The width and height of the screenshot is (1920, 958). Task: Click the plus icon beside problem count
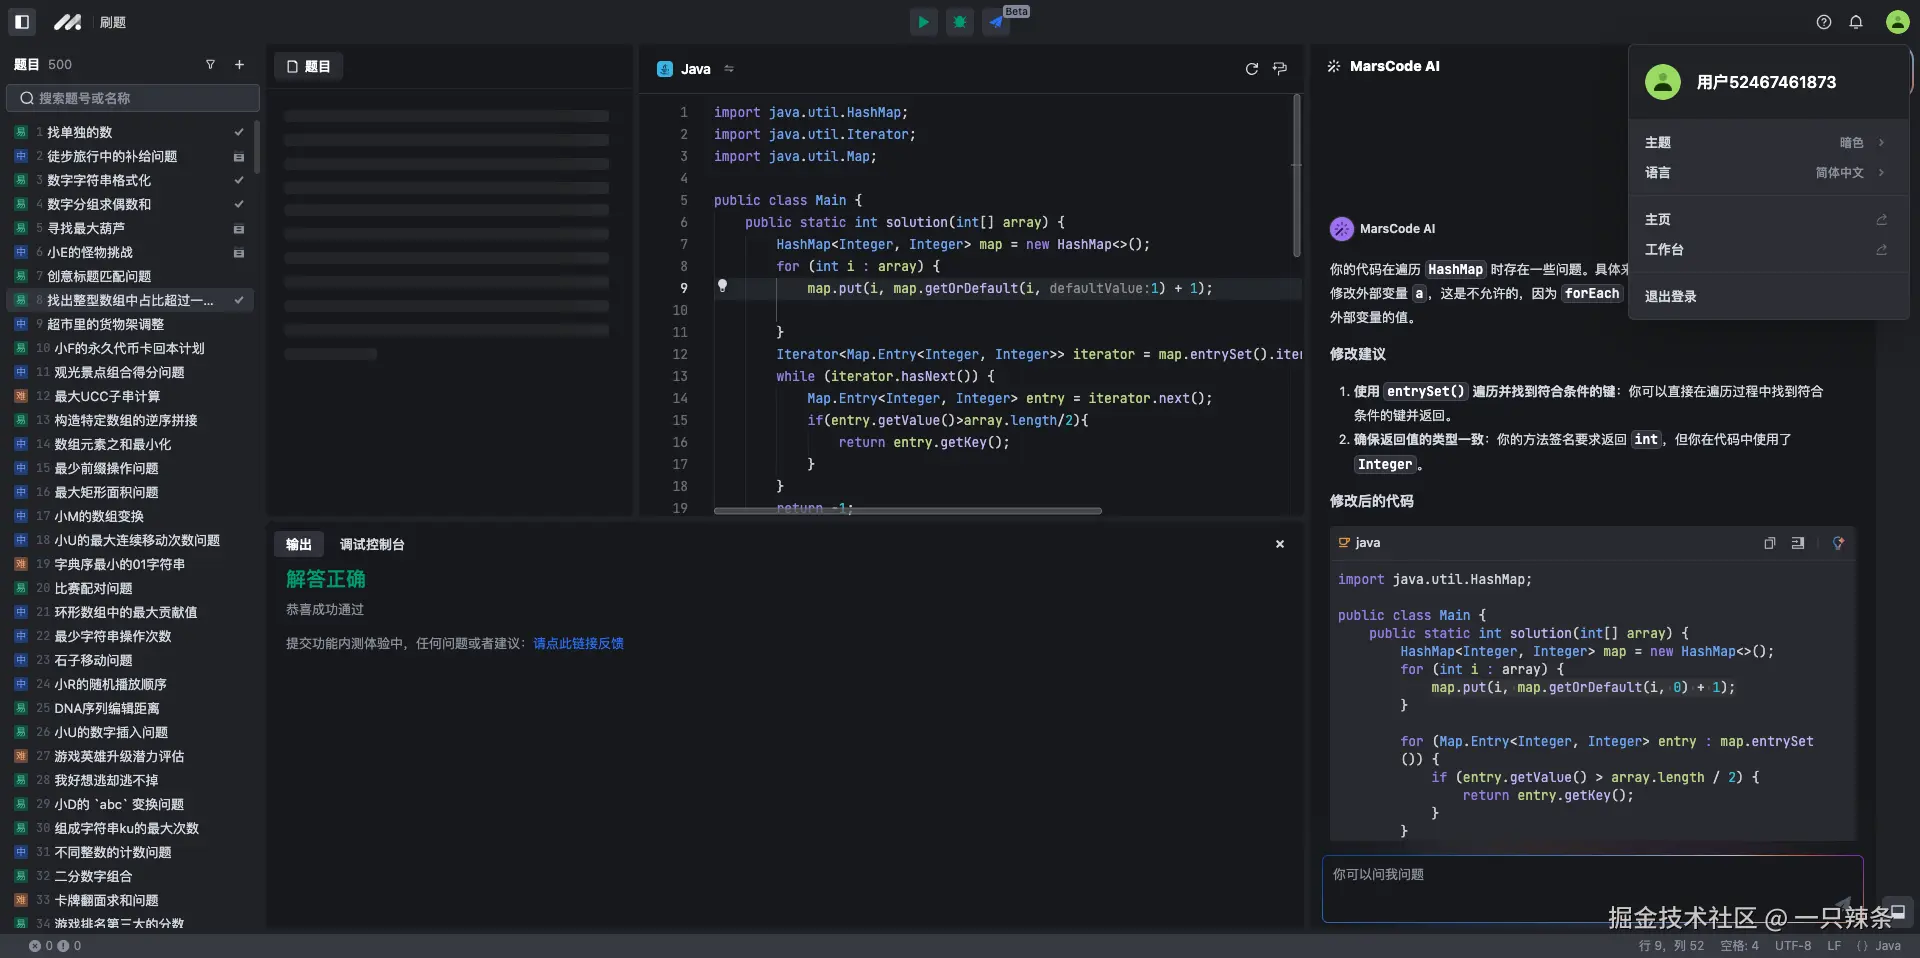click(239, 65)
